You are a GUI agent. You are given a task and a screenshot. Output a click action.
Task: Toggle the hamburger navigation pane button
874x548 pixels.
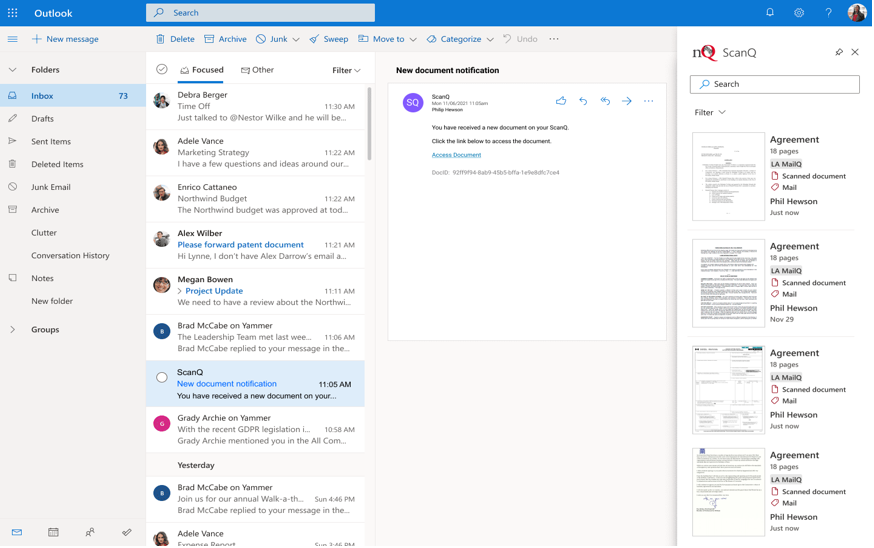tap(13, 39)
